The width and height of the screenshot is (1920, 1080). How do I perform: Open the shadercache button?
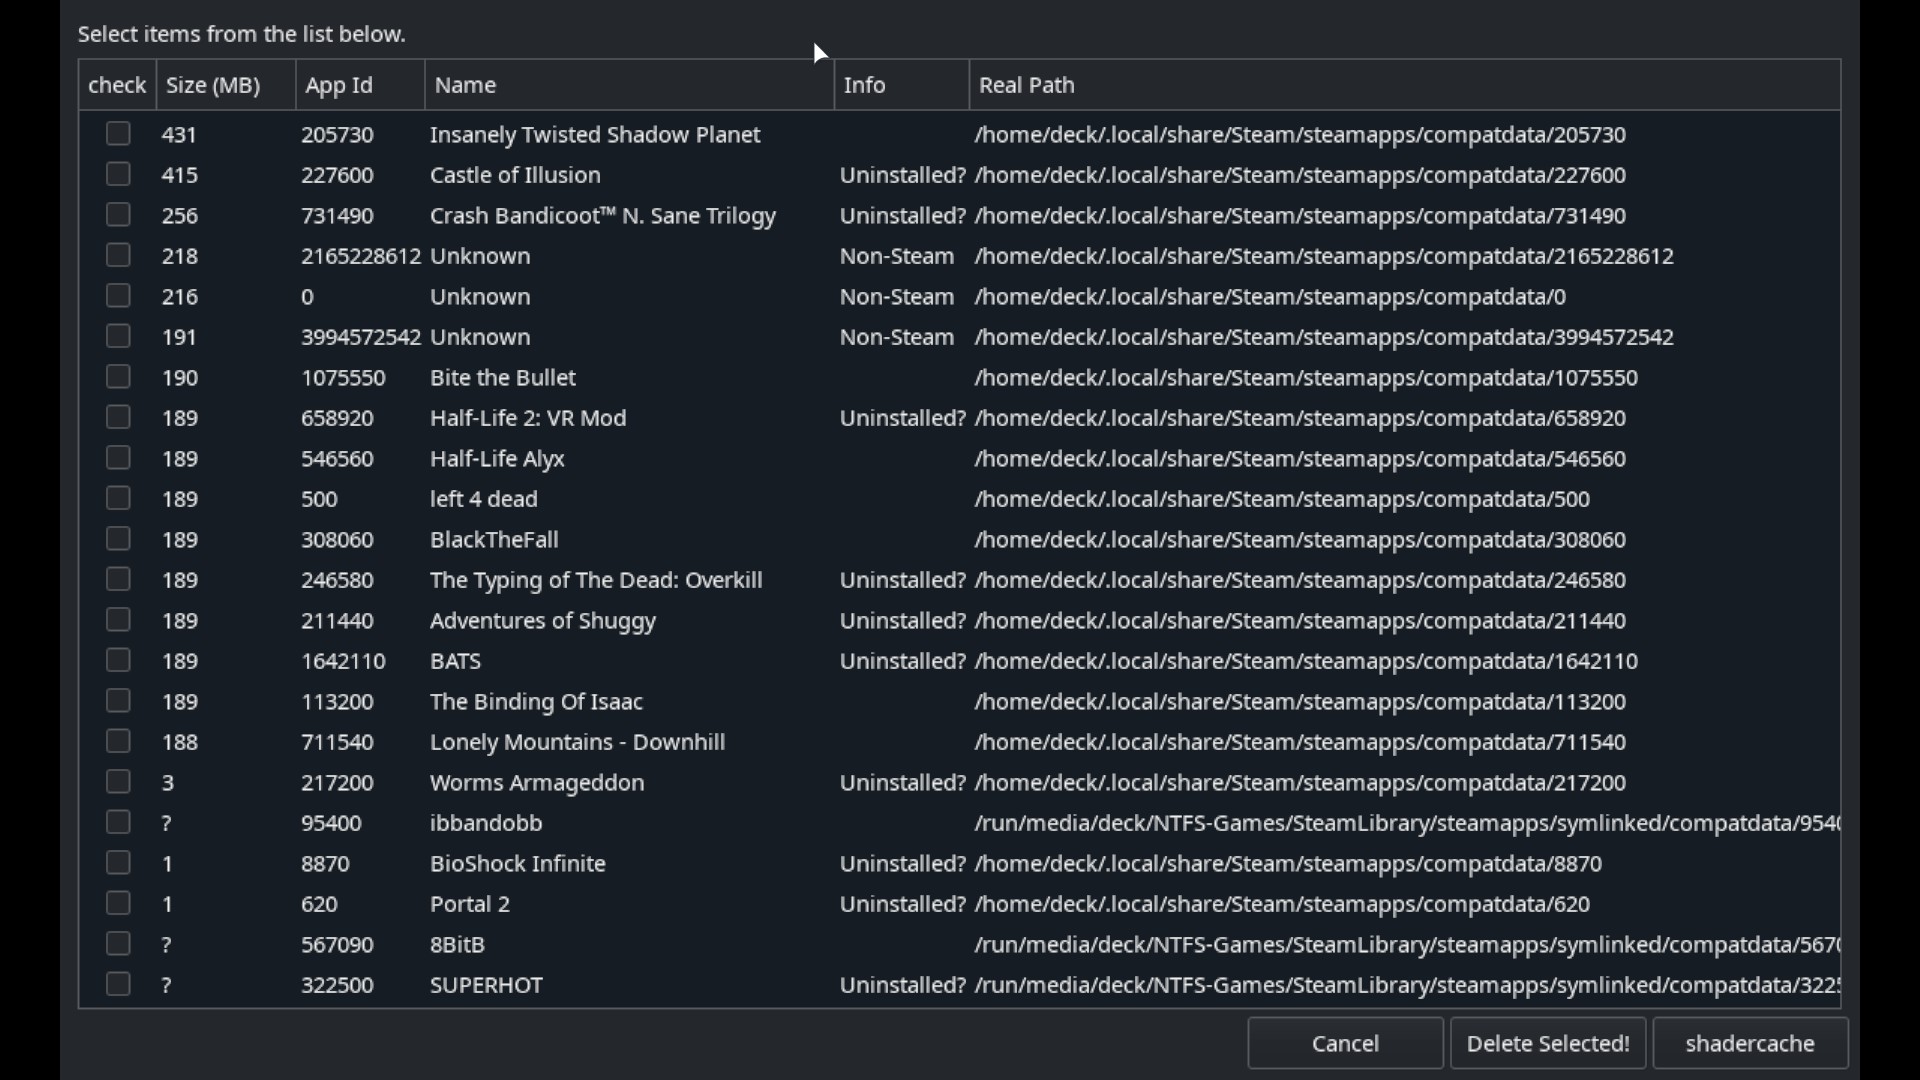click(x=1749, y=1044)
